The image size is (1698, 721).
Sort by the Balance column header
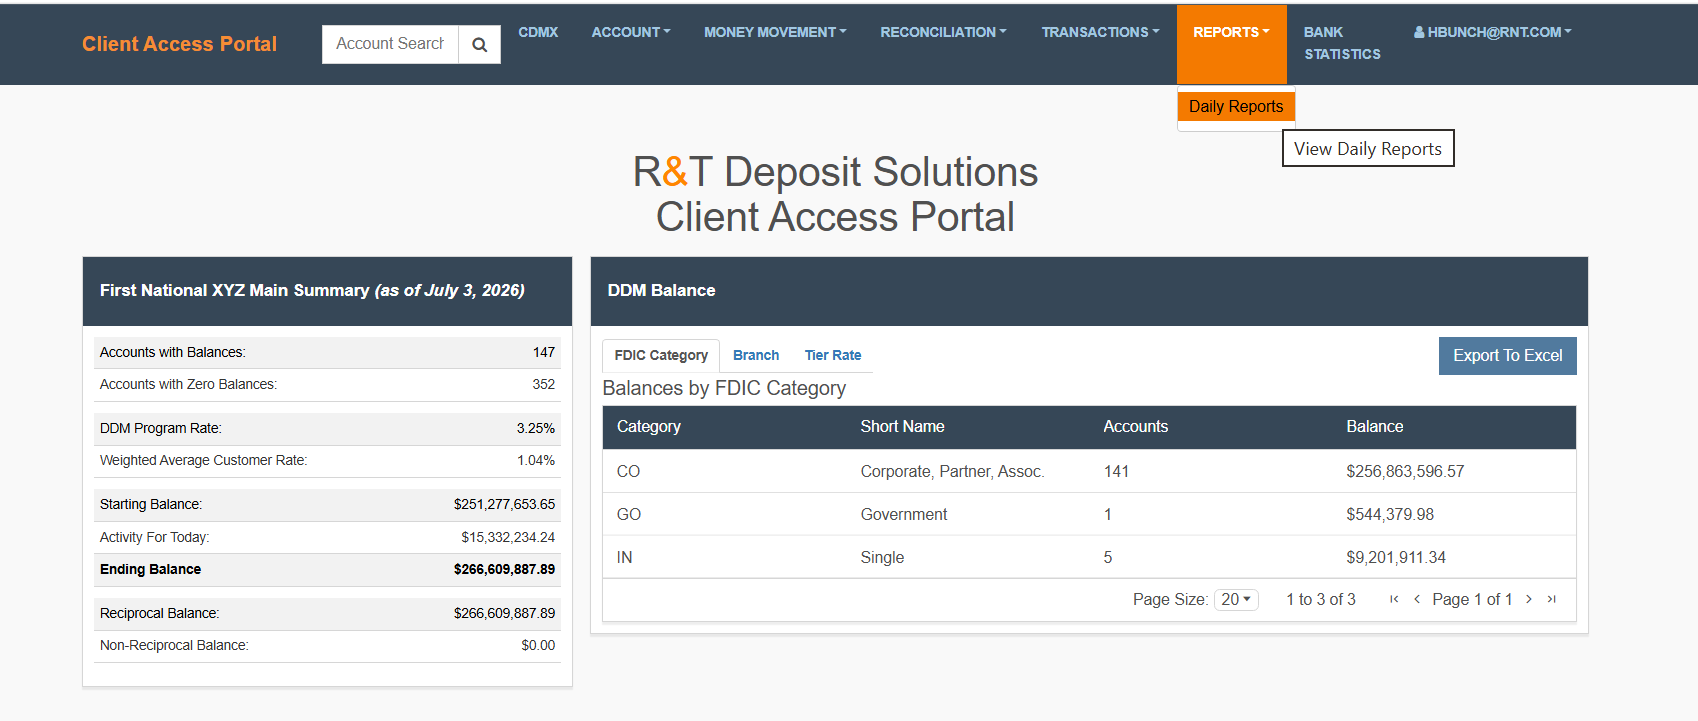[1374, 426]
